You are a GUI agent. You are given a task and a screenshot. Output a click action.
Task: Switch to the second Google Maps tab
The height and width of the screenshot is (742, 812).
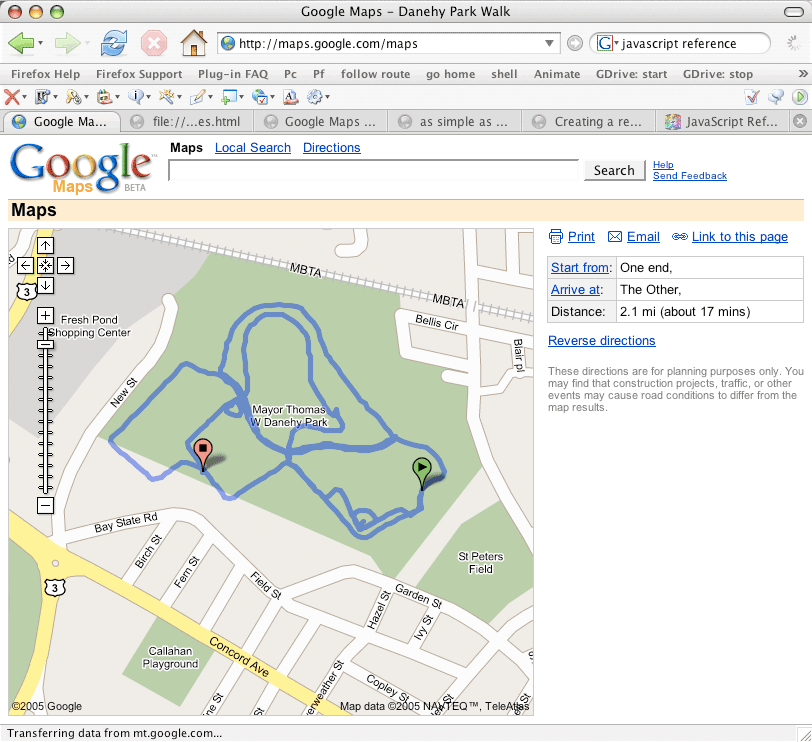(x=322, y=122)
